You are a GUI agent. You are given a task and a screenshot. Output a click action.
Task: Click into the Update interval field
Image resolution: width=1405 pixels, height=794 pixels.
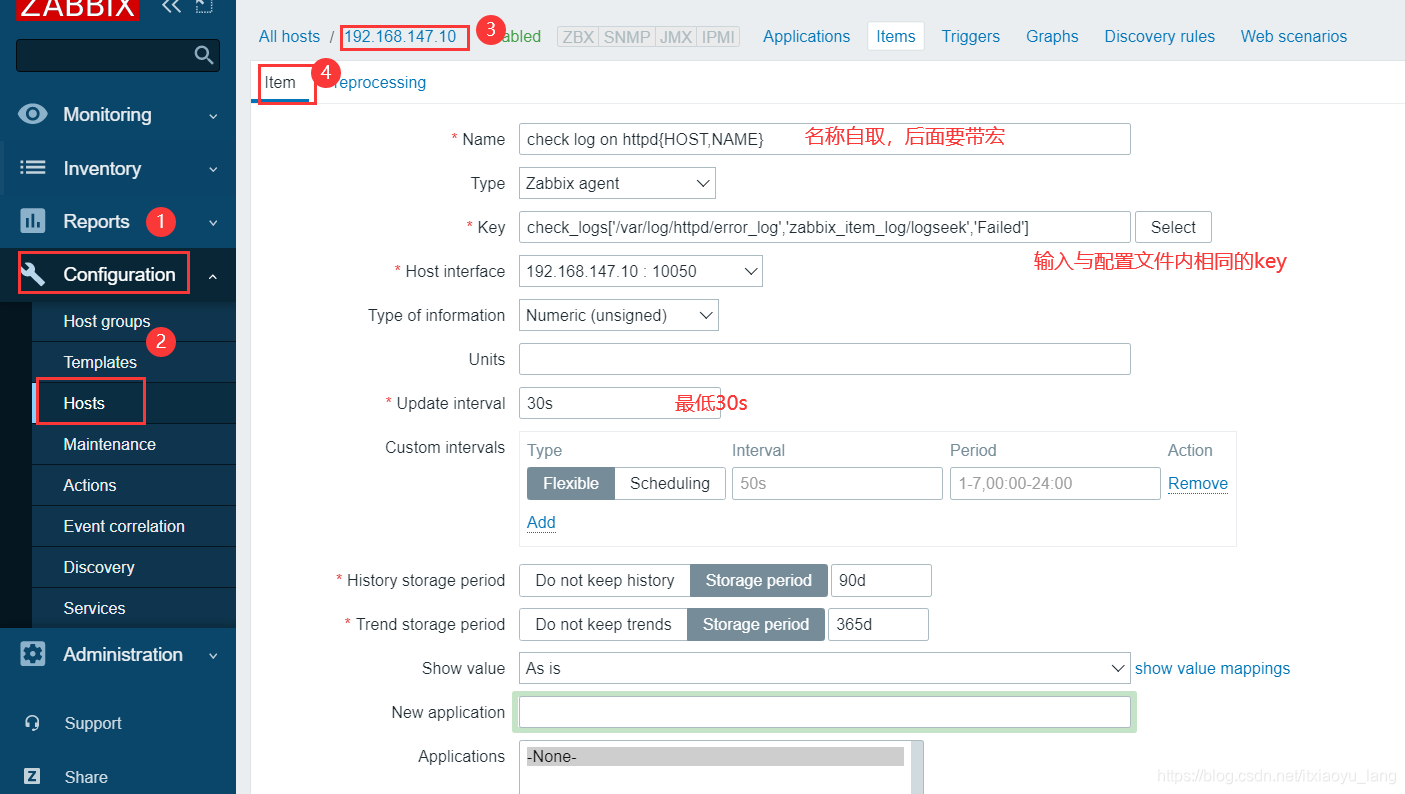pos(619,403)
